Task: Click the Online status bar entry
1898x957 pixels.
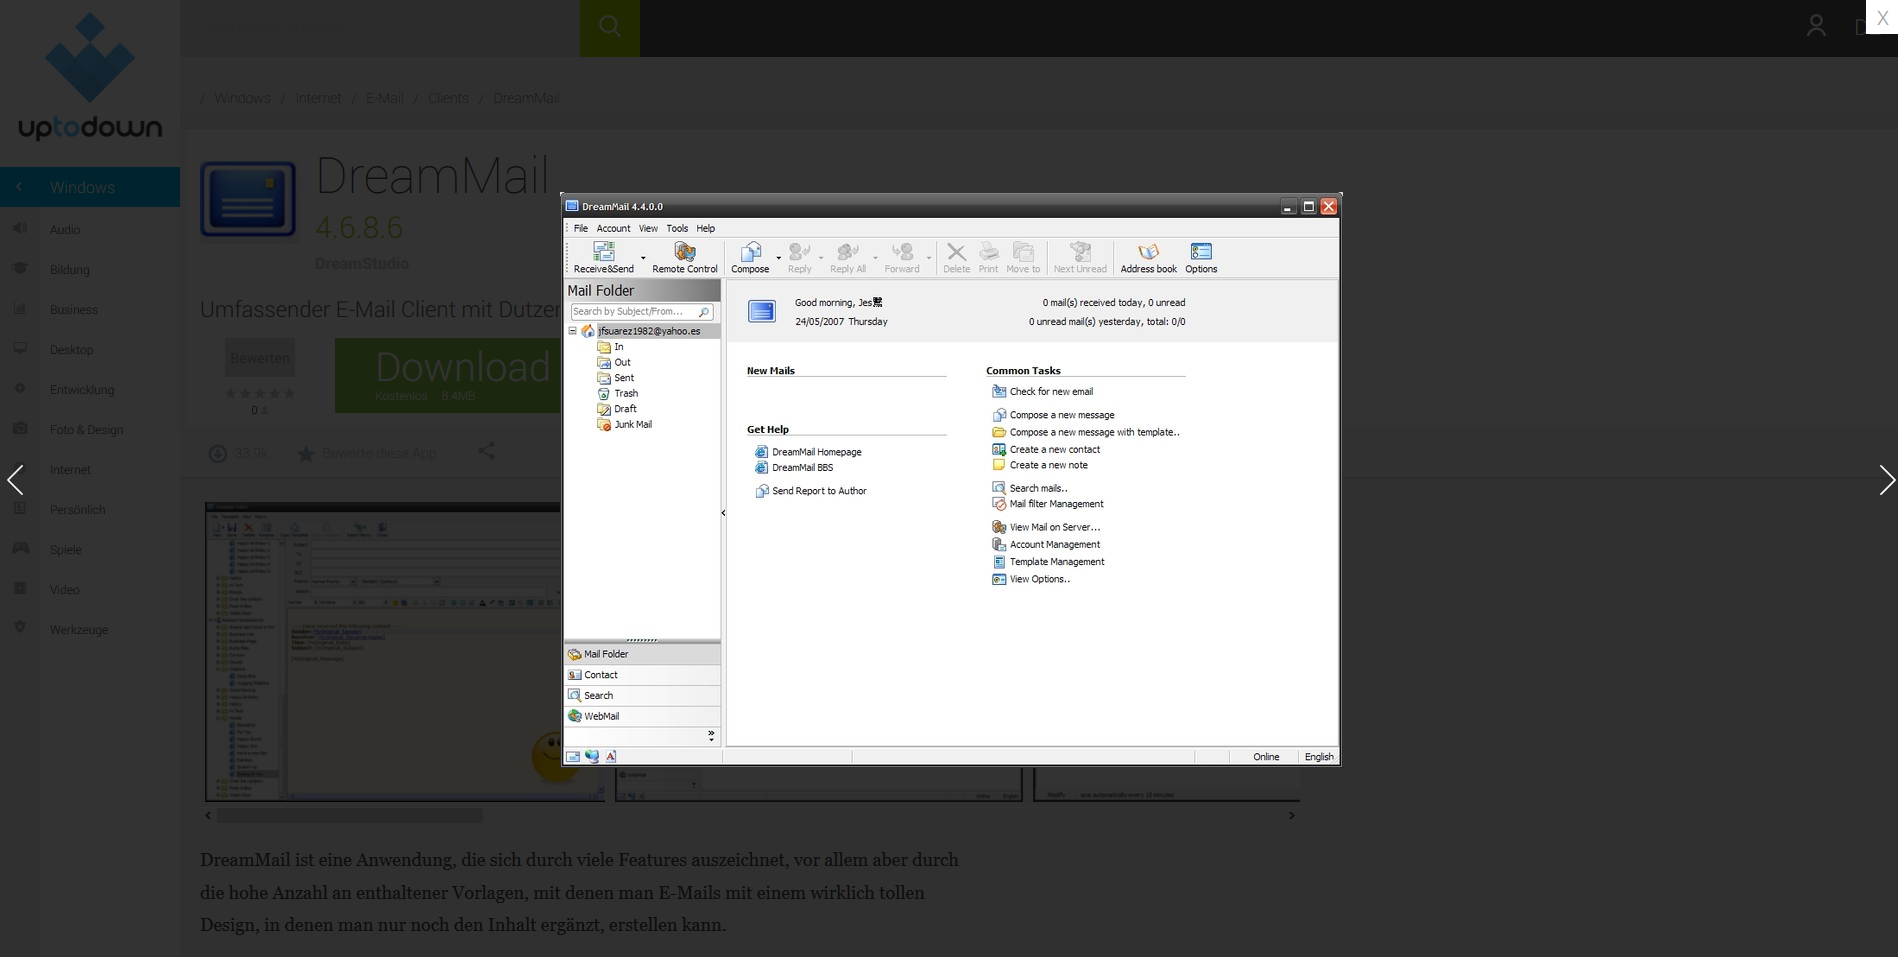Action: click(1266, 757)
